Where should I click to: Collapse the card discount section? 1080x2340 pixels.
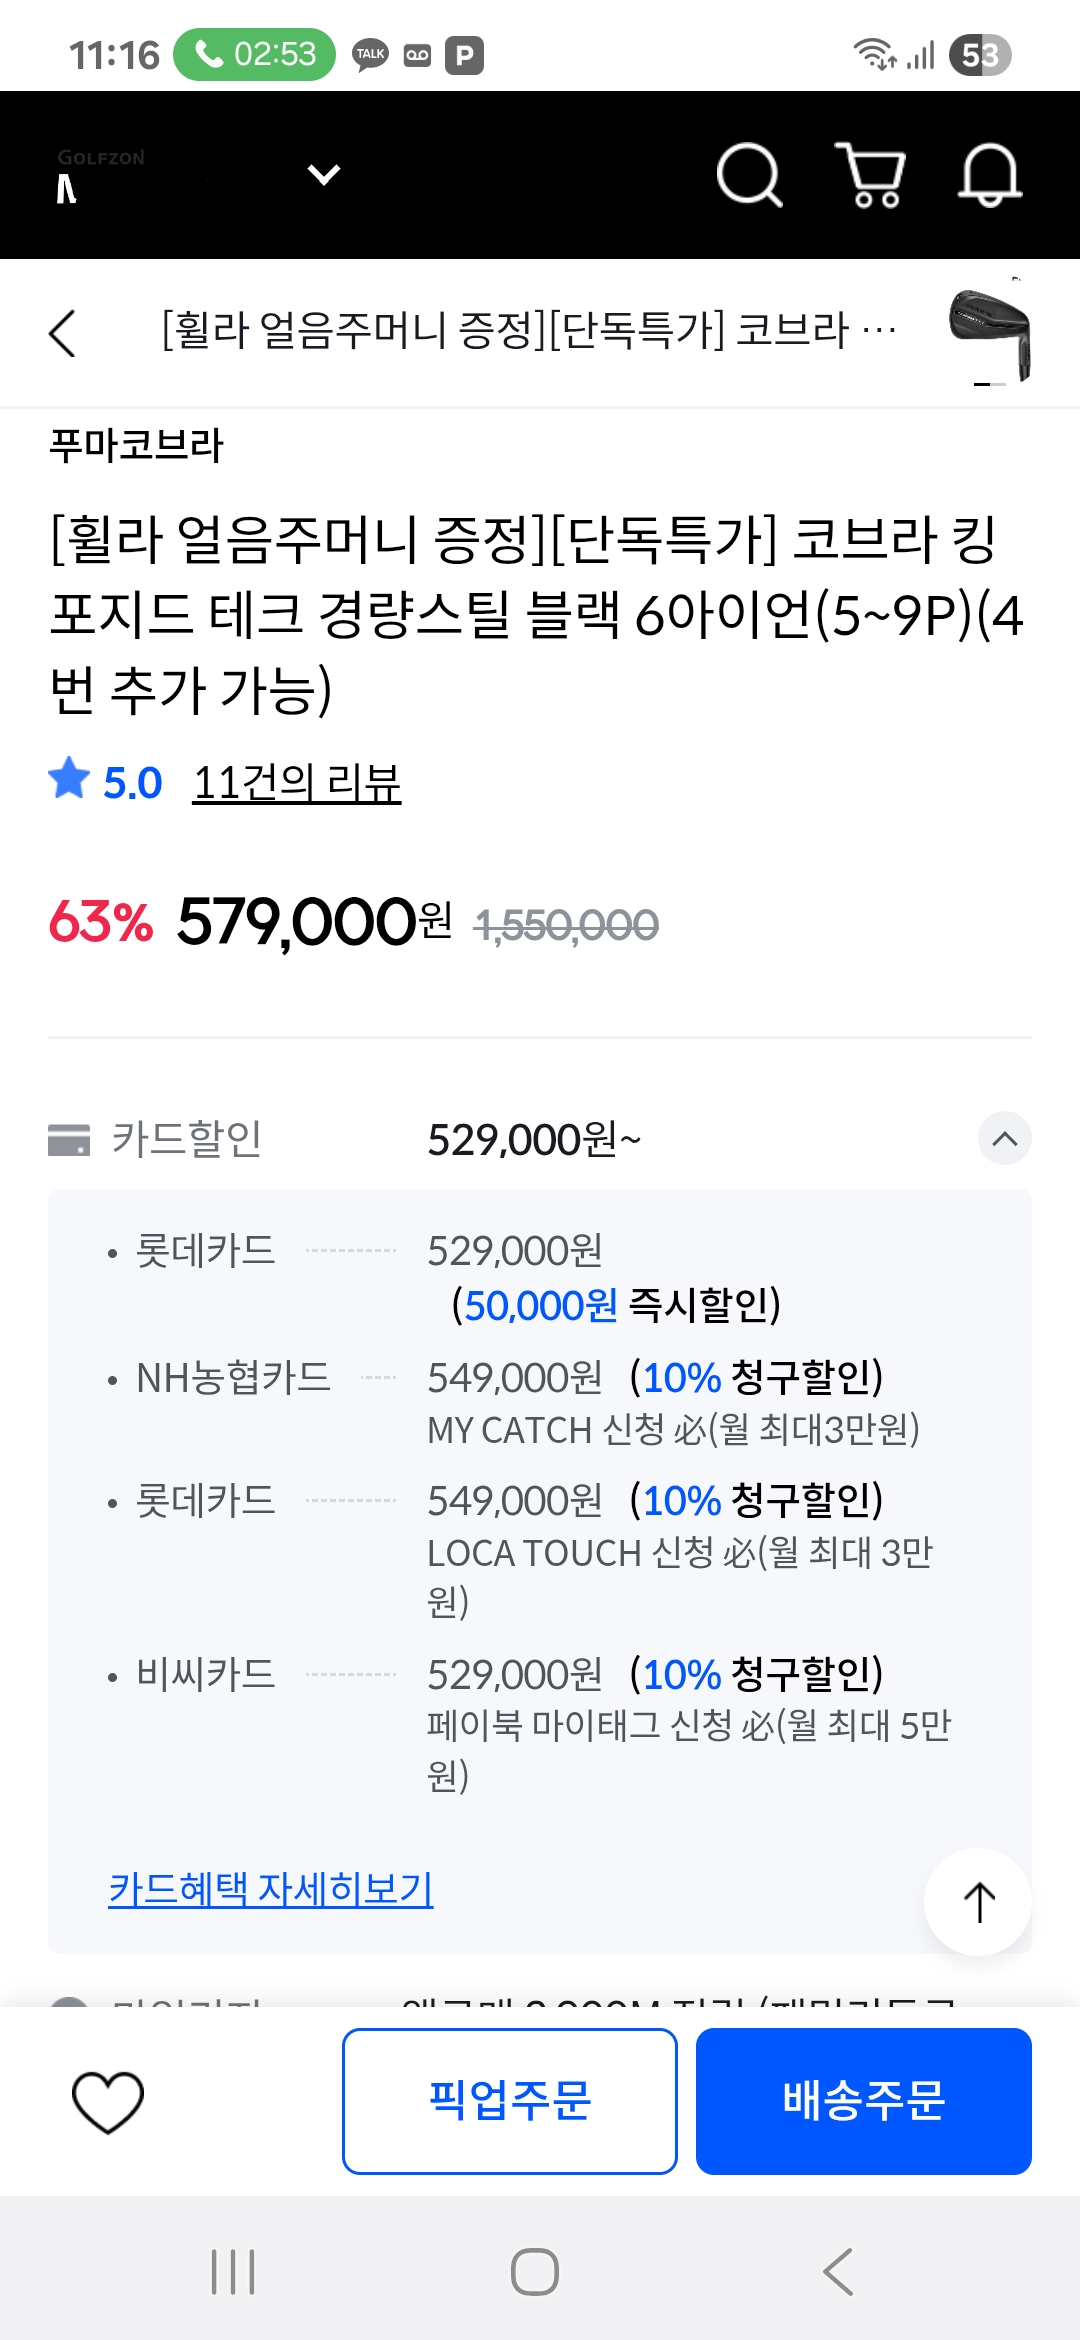[1004, 1139]
